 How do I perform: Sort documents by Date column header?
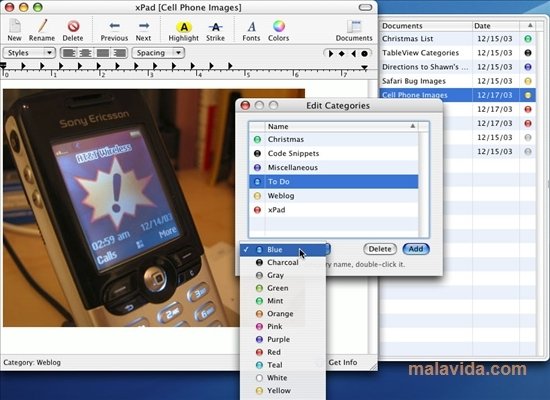click(496, 26)
